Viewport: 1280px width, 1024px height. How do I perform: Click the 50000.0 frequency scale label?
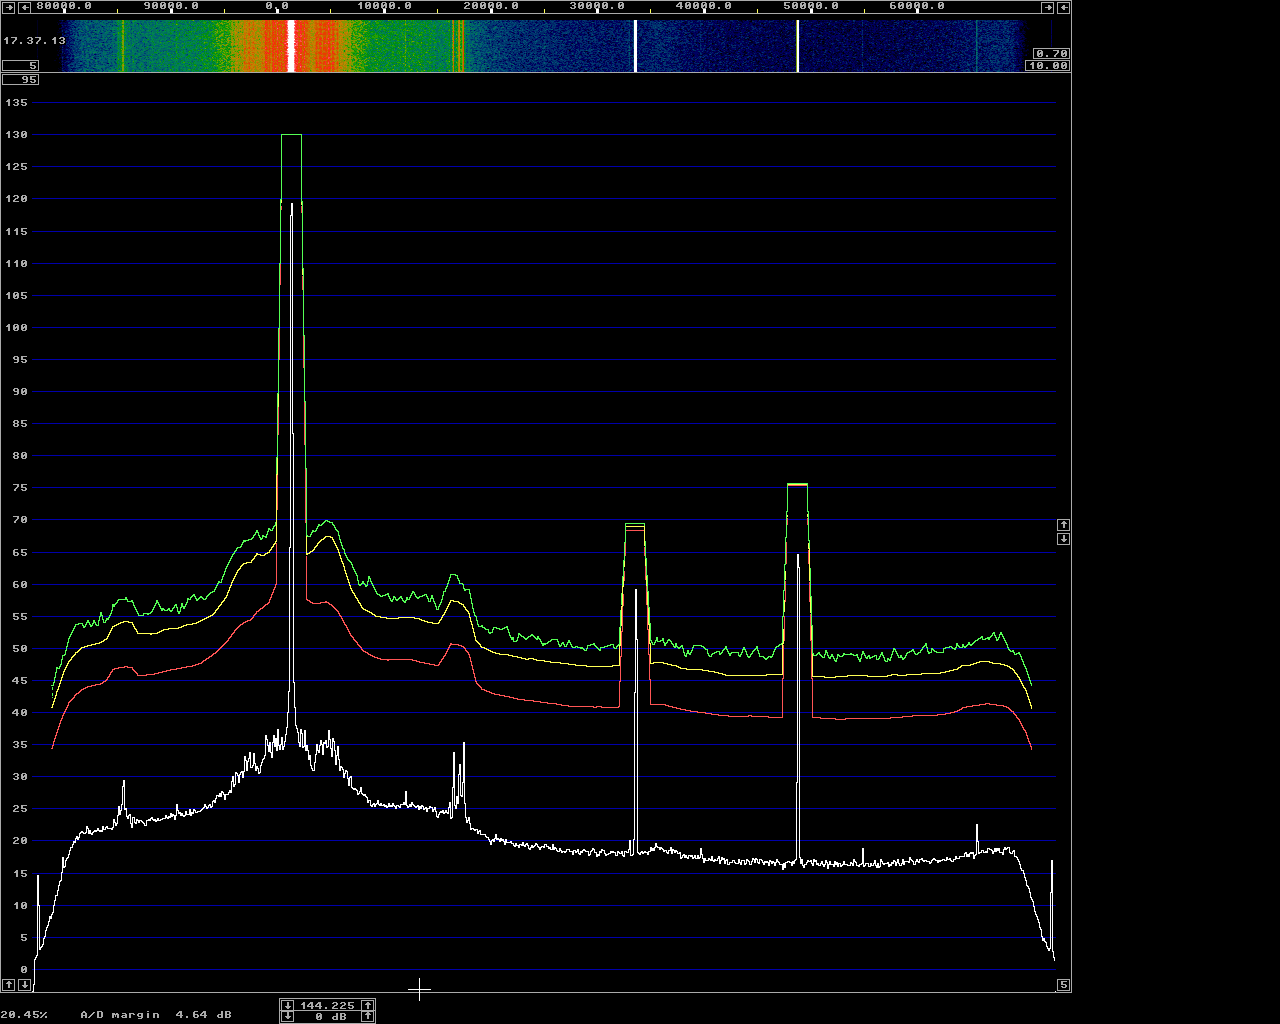(x=810, y=6)
